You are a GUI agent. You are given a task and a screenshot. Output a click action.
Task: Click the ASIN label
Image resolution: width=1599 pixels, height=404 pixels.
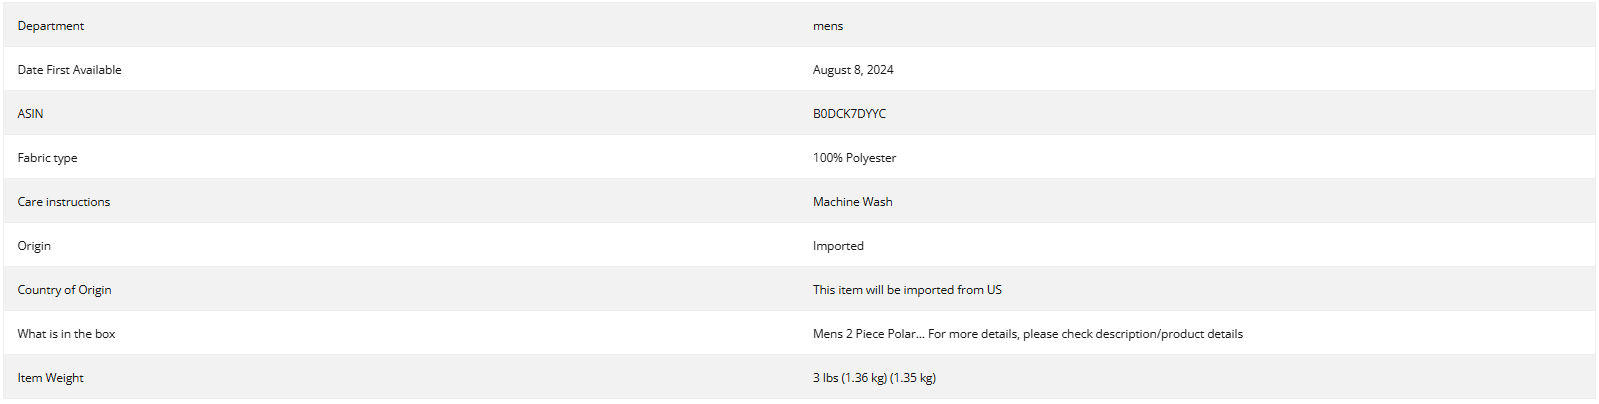tap(30, 114)
